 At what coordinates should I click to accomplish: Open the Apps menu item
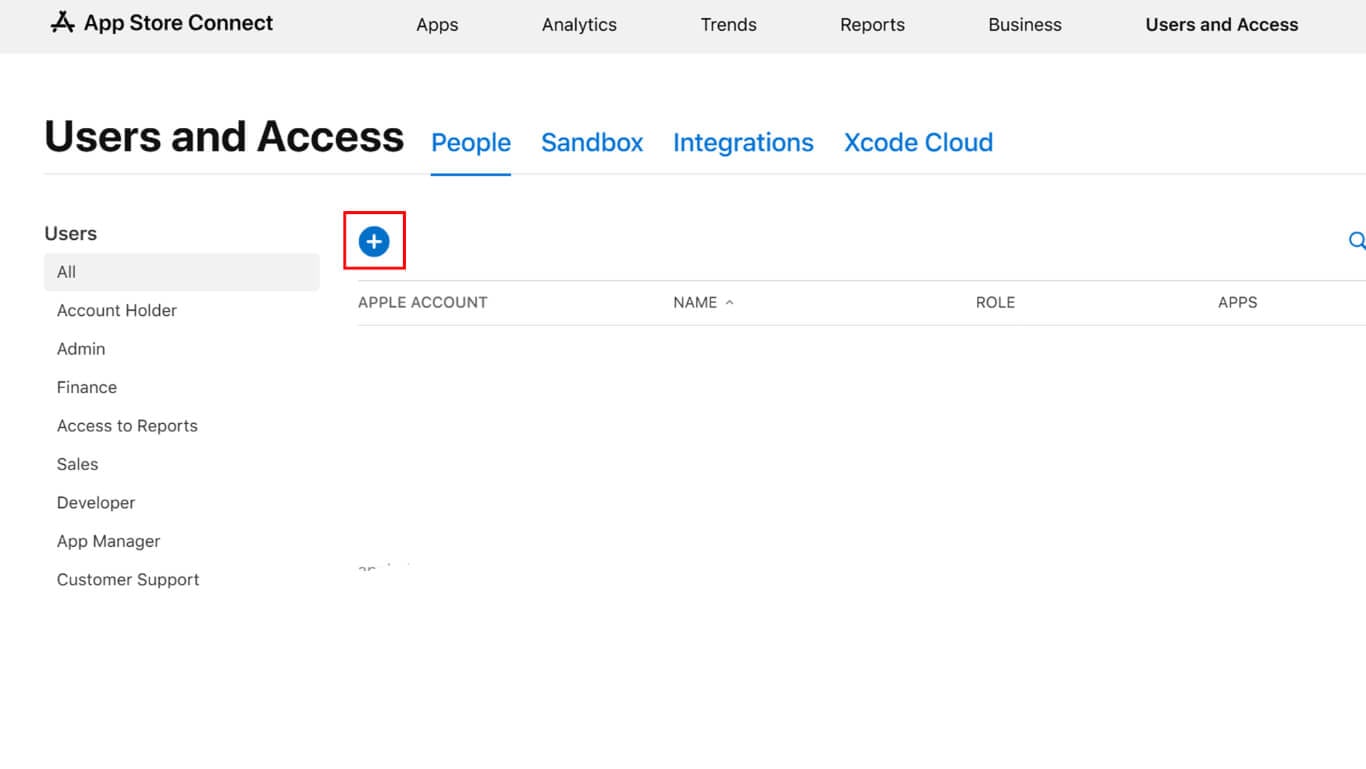click(437, 25)
